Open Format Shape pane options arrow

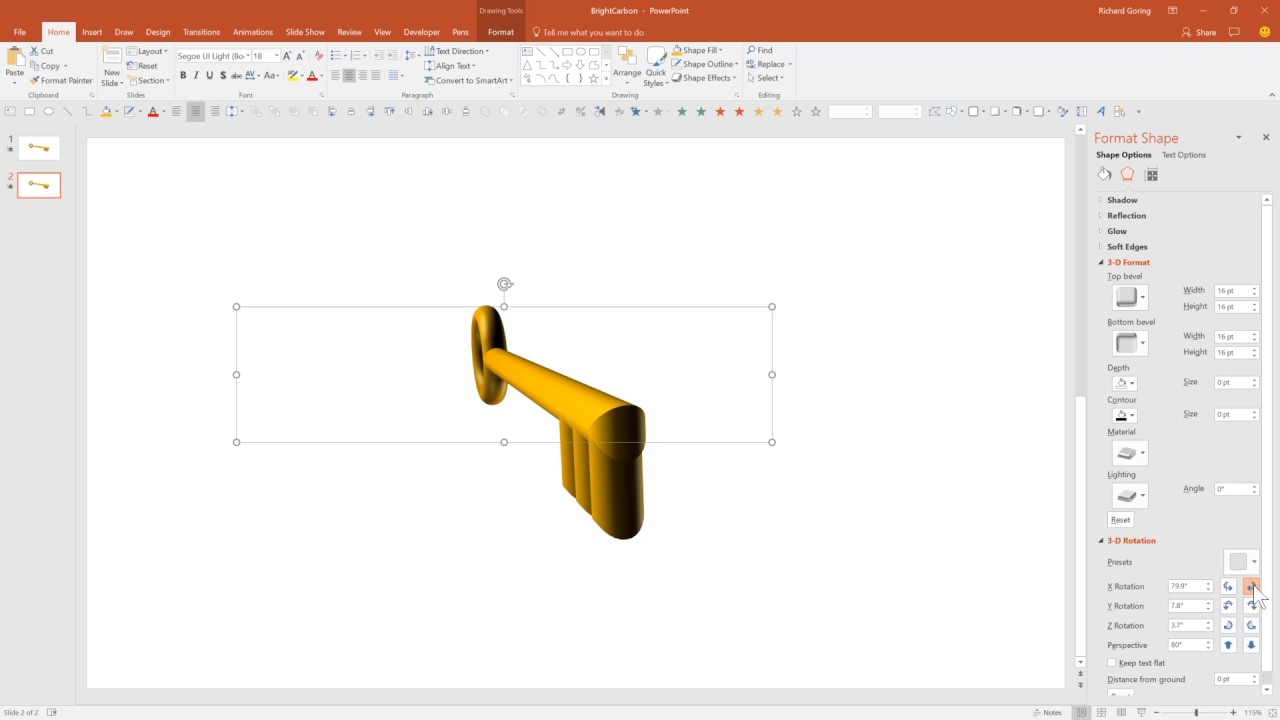(1238, 138)
